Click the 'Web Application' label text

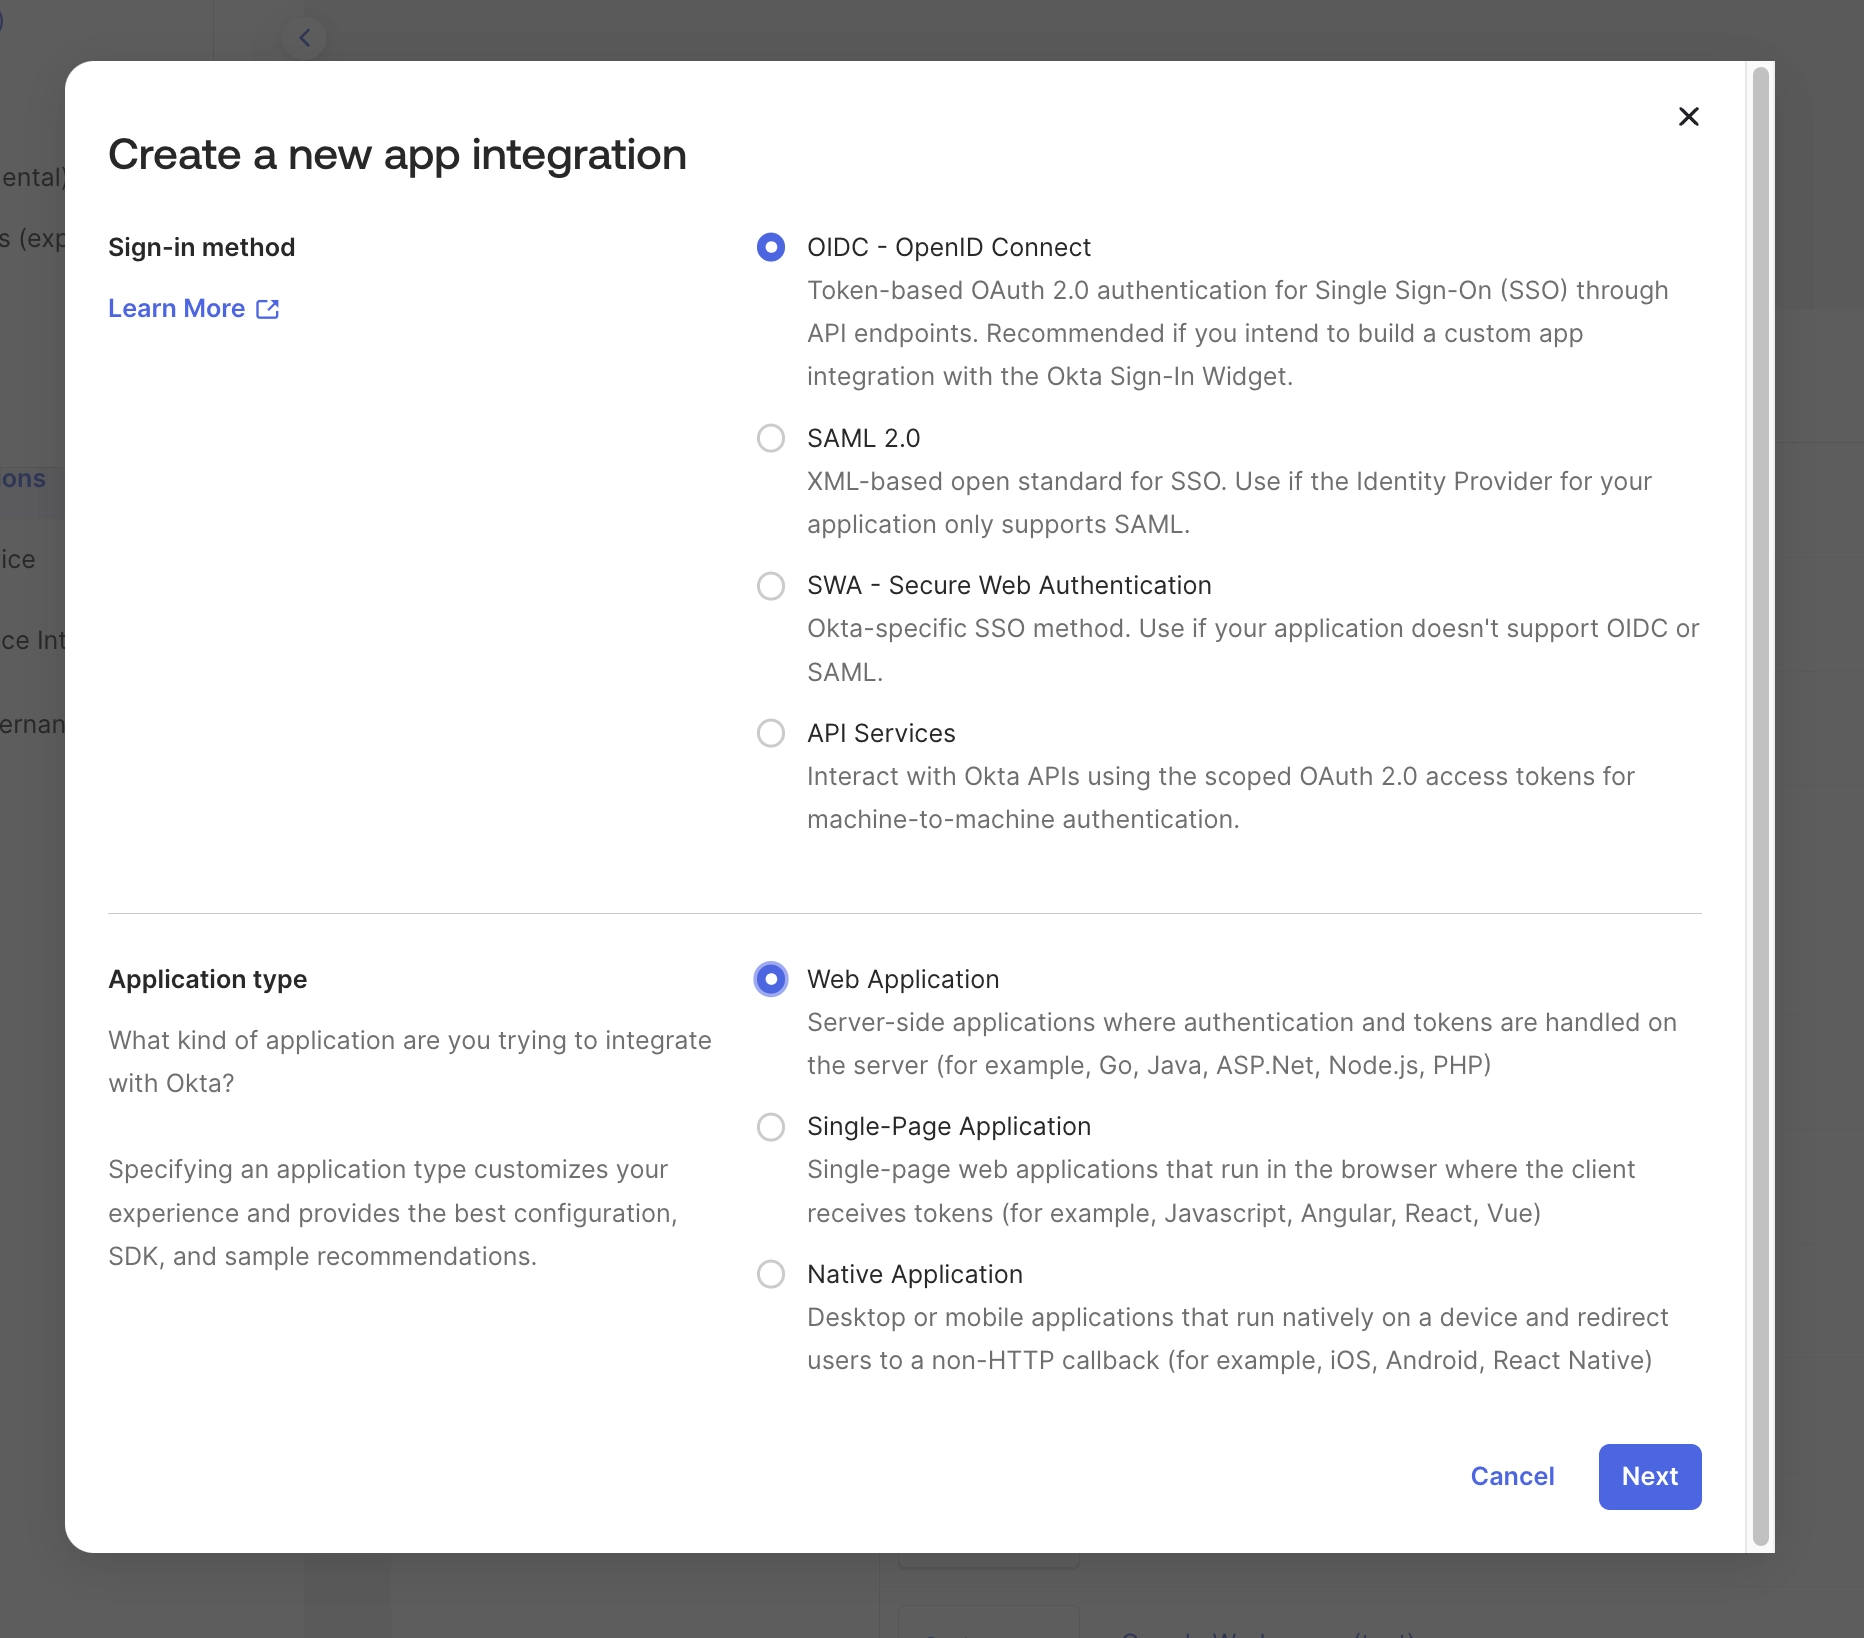click(903, 979)
